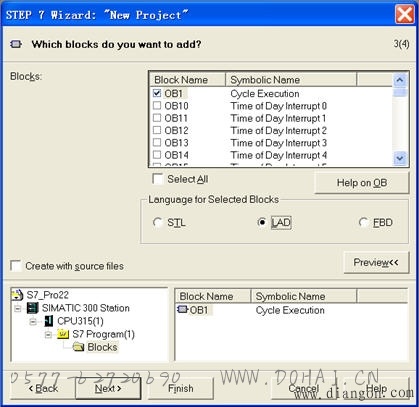Click the block list scrollbar thumb

click(400, 92)
